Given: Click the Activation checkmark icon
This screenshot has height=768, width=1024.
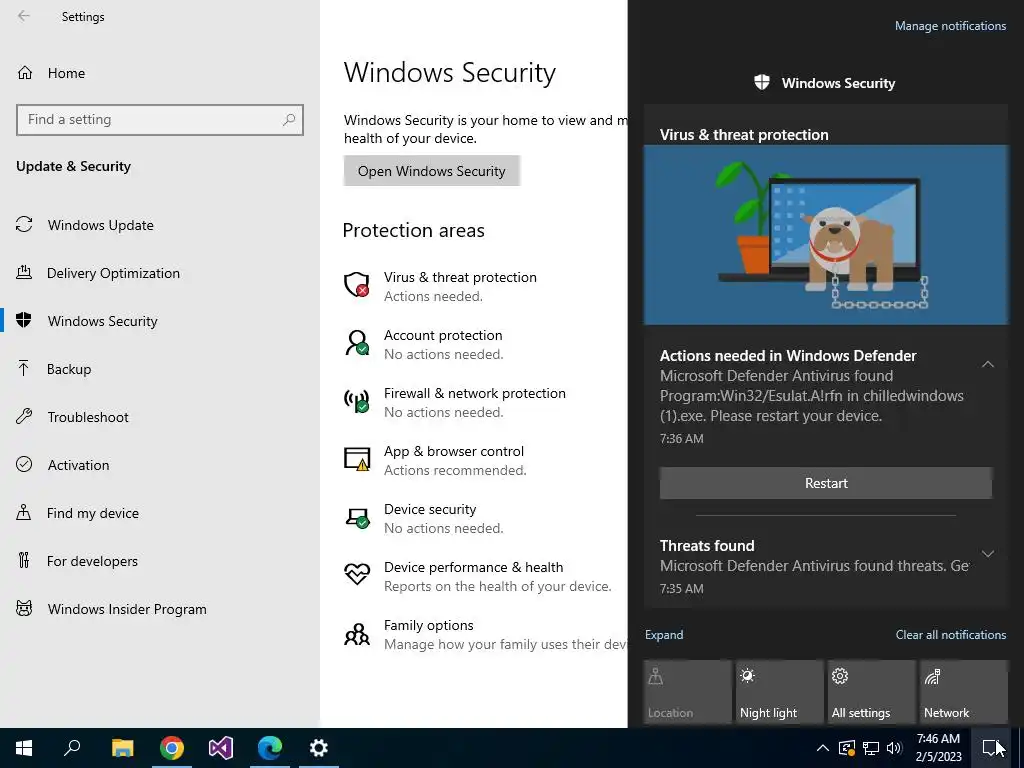Looking at the screenshot, I should pyautogui.click(x=24, y=464).
